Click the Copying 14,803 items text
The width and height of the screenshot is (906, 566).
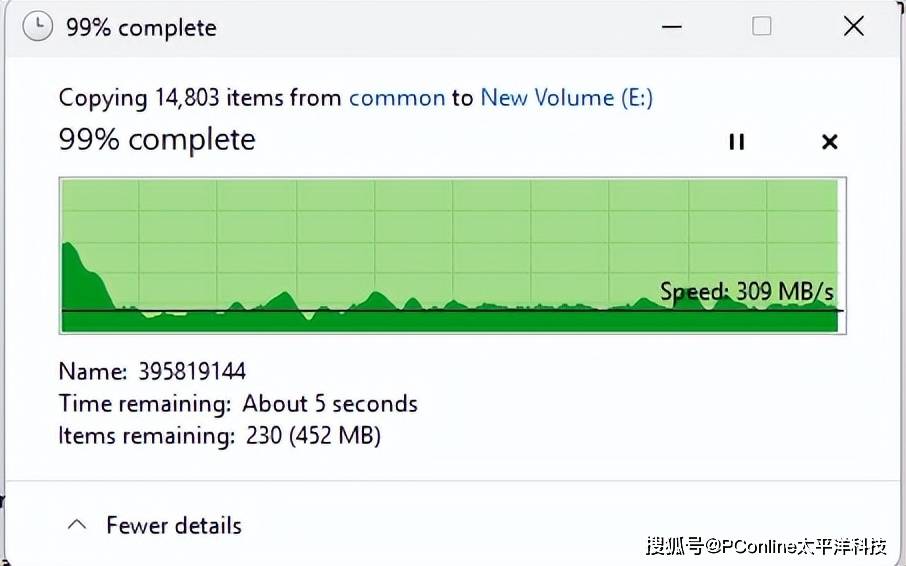click(200, 98)
